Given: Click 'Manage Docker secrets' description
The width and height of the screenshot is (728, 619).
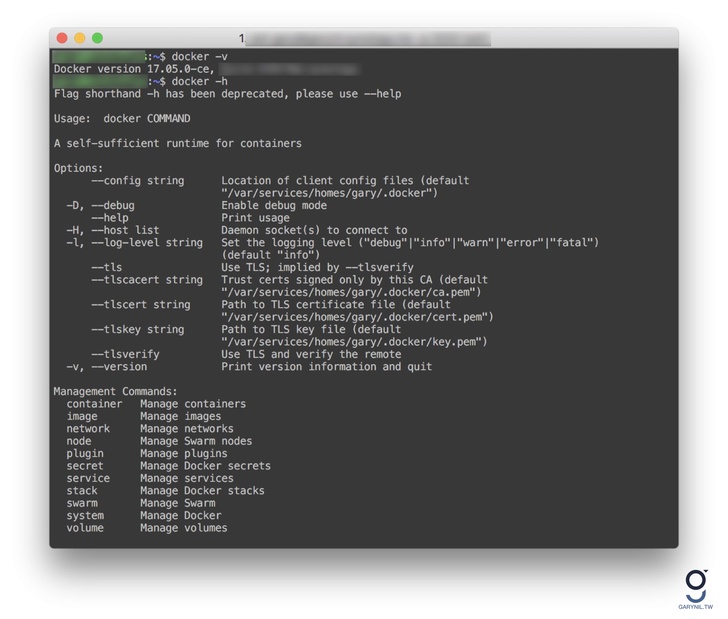Looking at the screenshot, I should 206,466.
